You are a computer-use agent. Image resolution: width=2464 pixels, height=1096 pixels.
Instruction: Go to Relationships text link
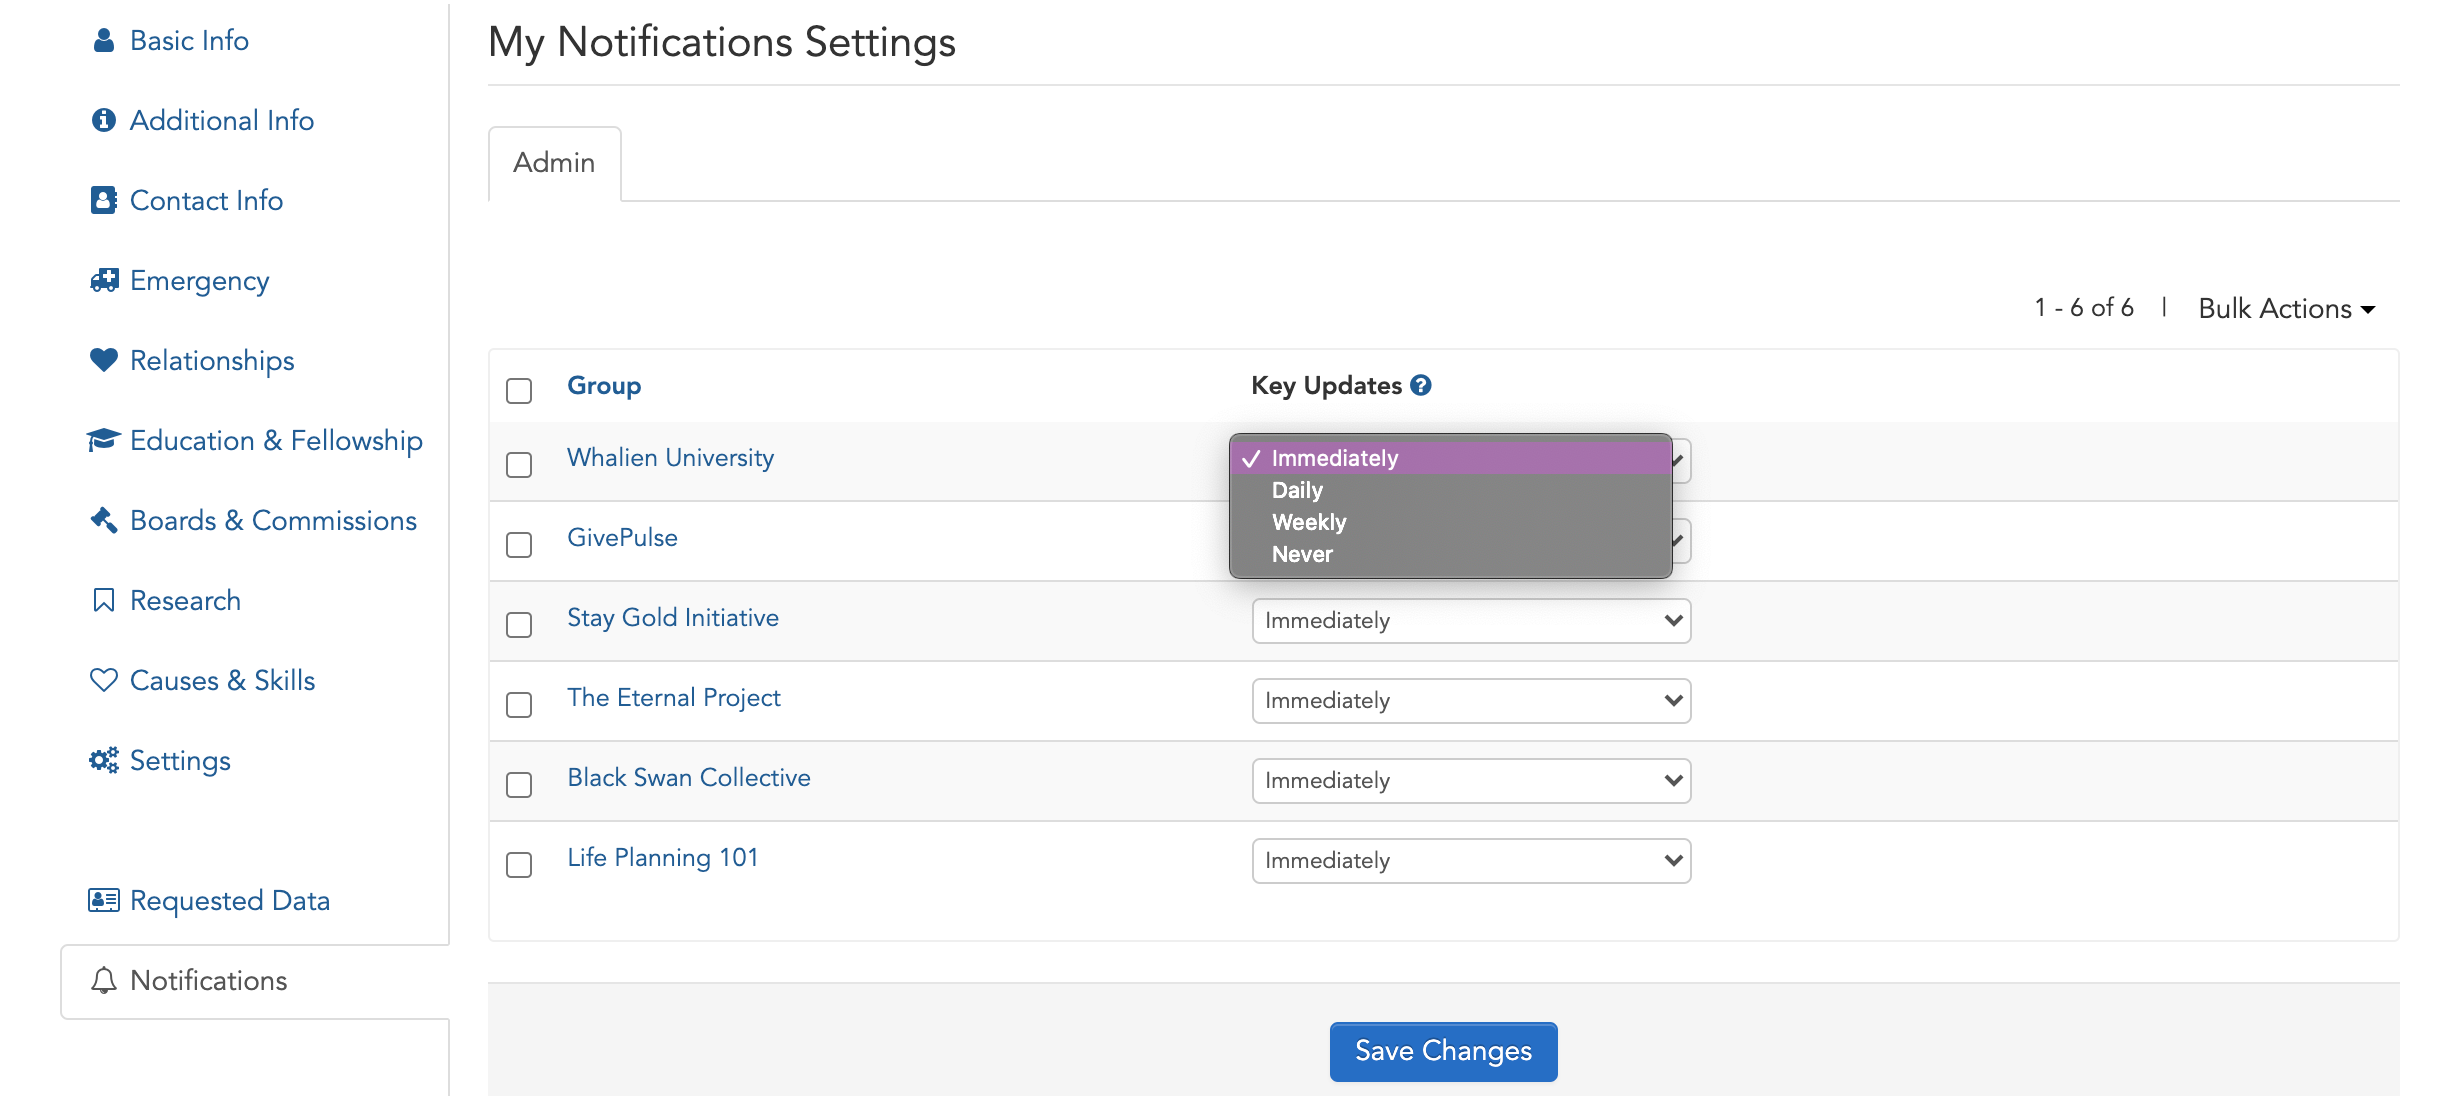212,361
